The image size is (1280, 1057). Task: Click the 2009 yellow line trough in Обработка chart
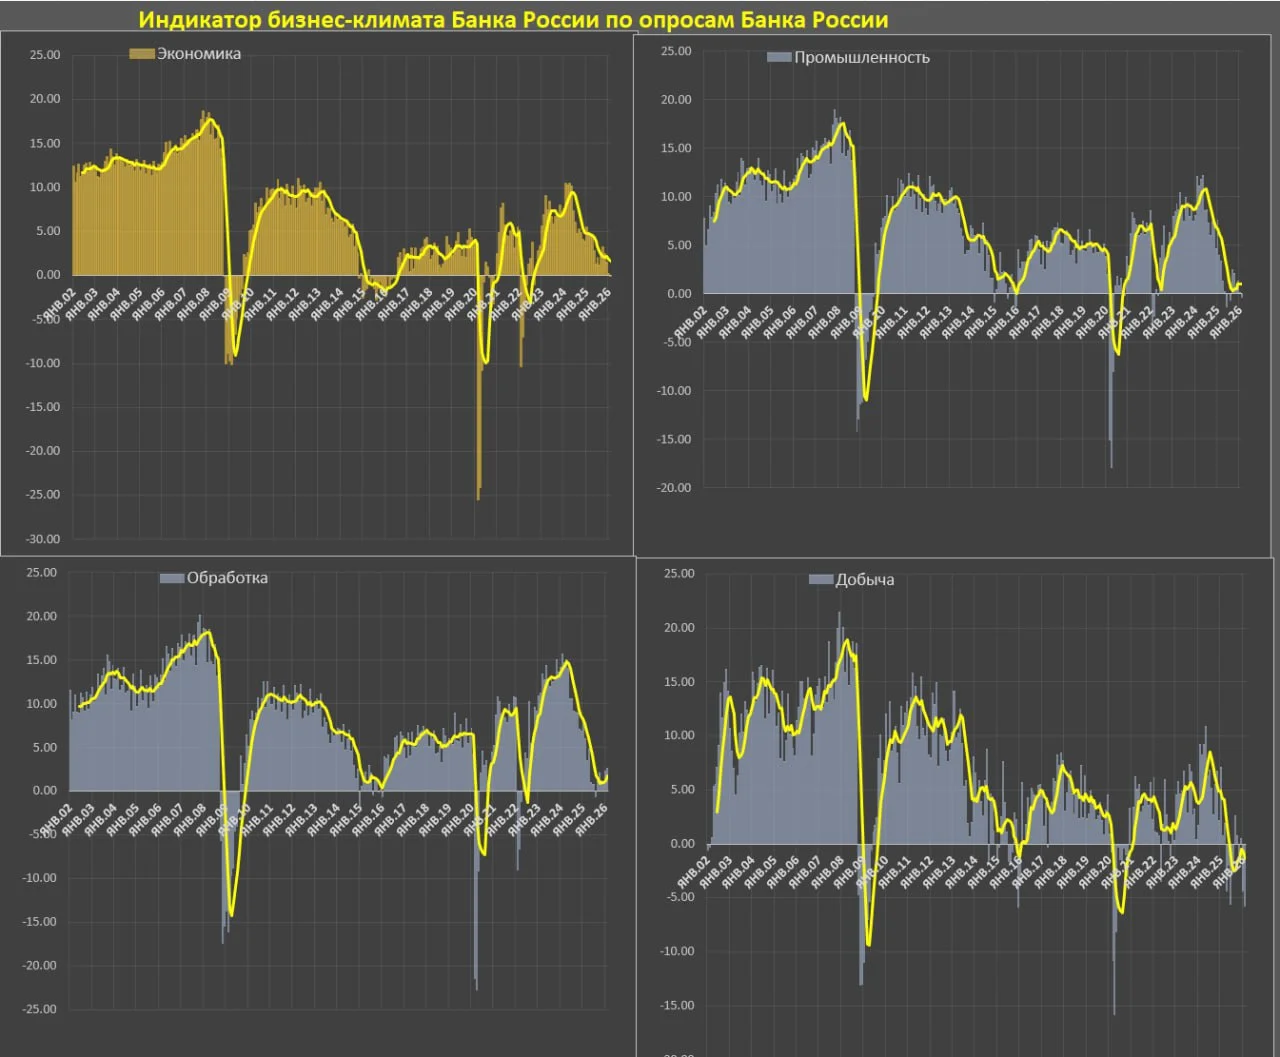(231, 913)
